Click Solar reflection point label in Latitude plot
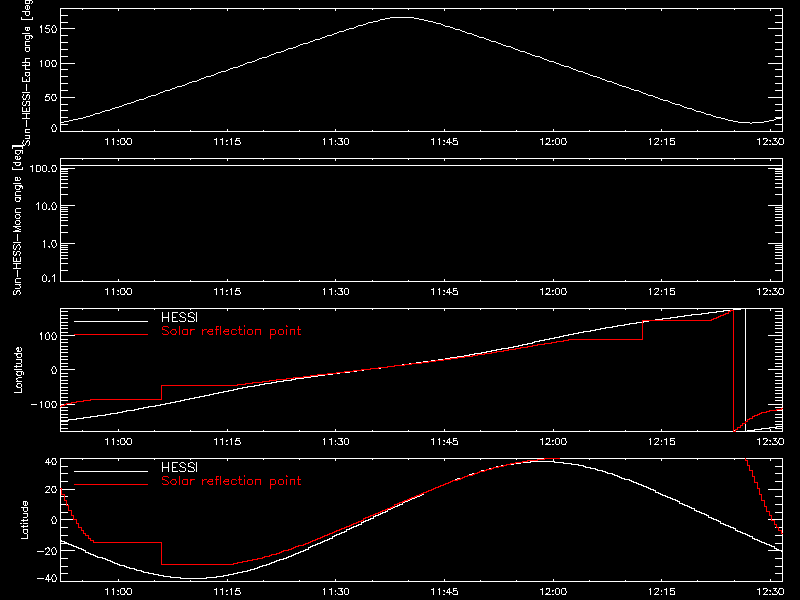 click(231, 481)
